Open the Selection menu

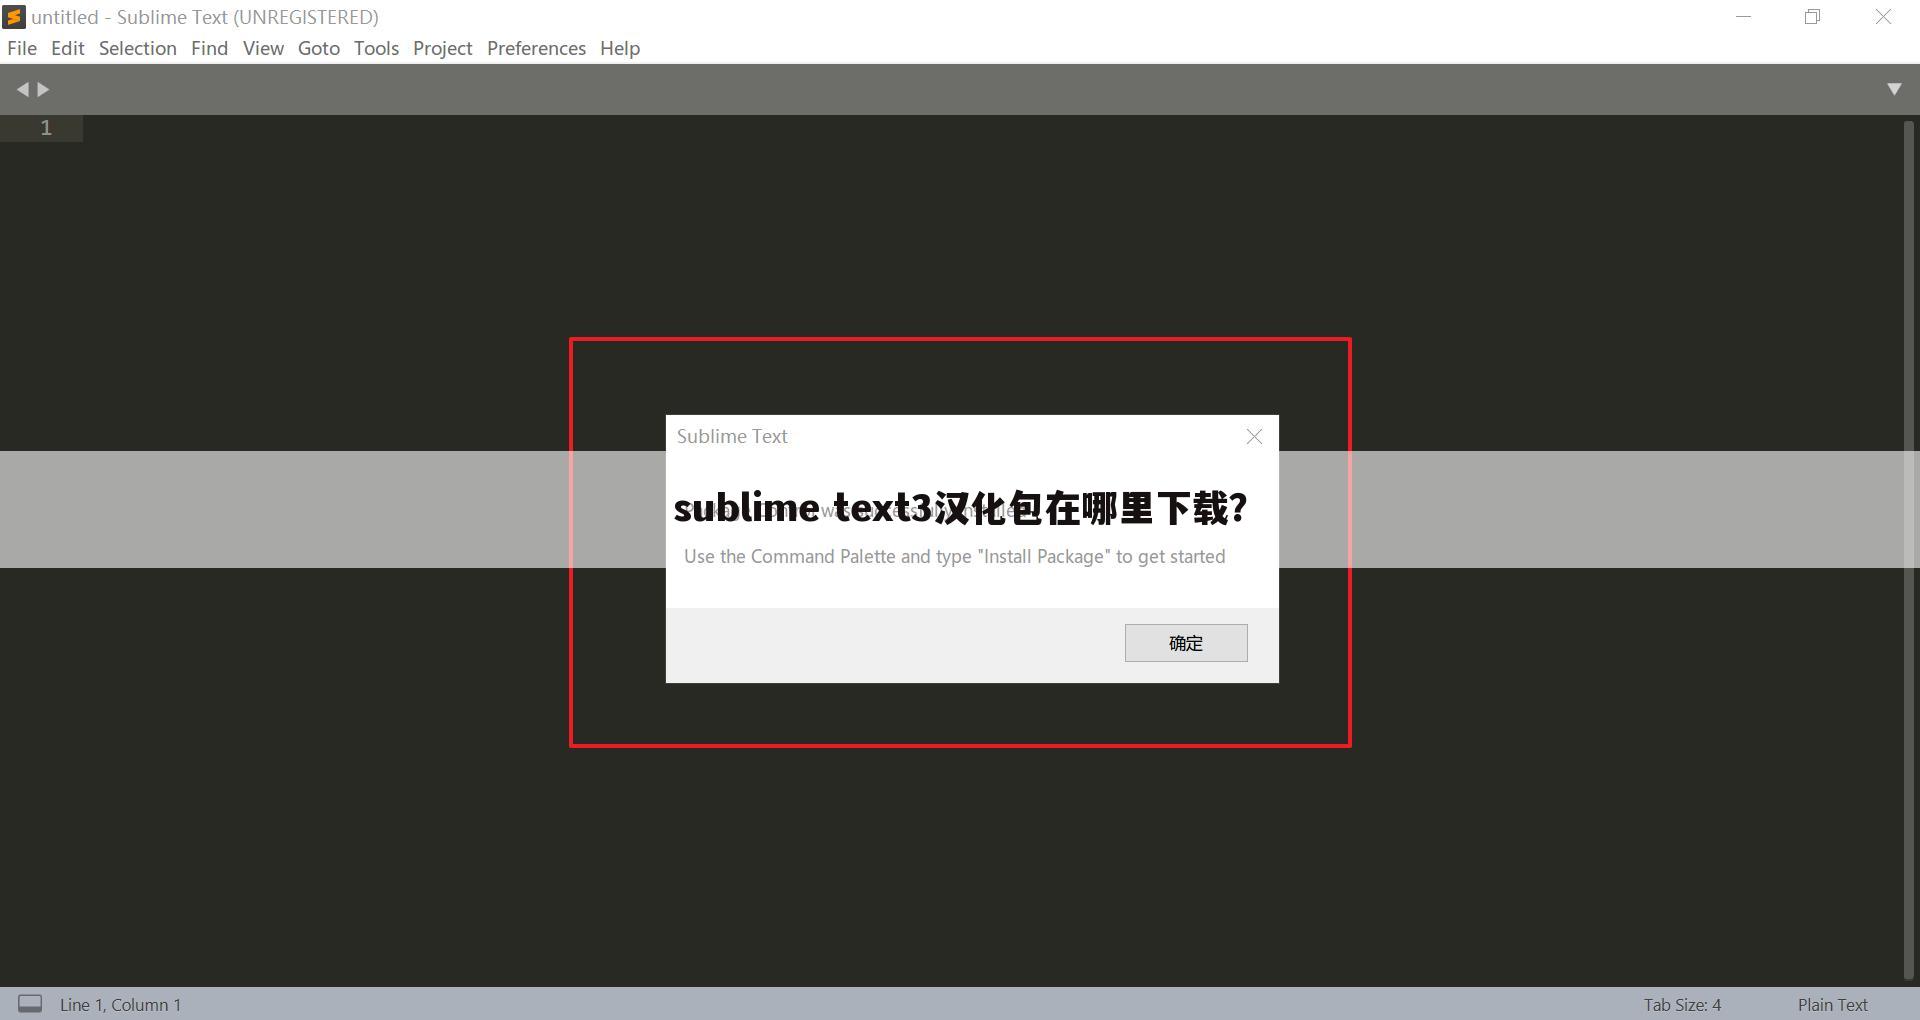(138, 48)
